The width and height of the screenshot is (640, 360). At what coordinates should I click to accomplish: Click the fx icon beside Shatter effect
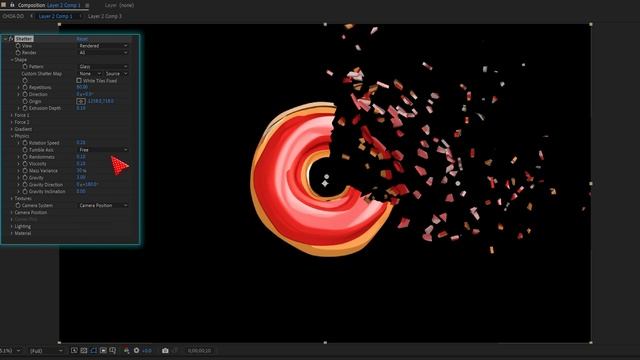11,39
